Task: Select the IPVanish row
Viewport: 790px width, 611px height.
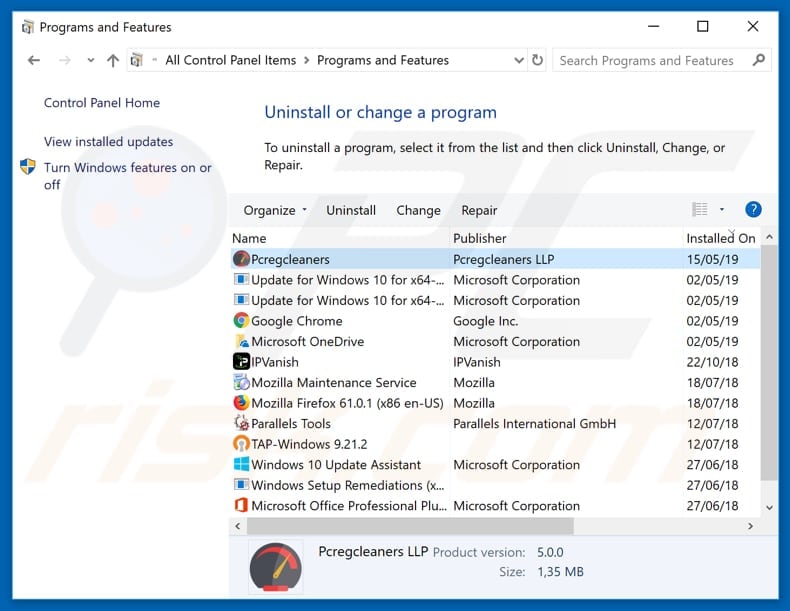Action: [x=495, y=362]
